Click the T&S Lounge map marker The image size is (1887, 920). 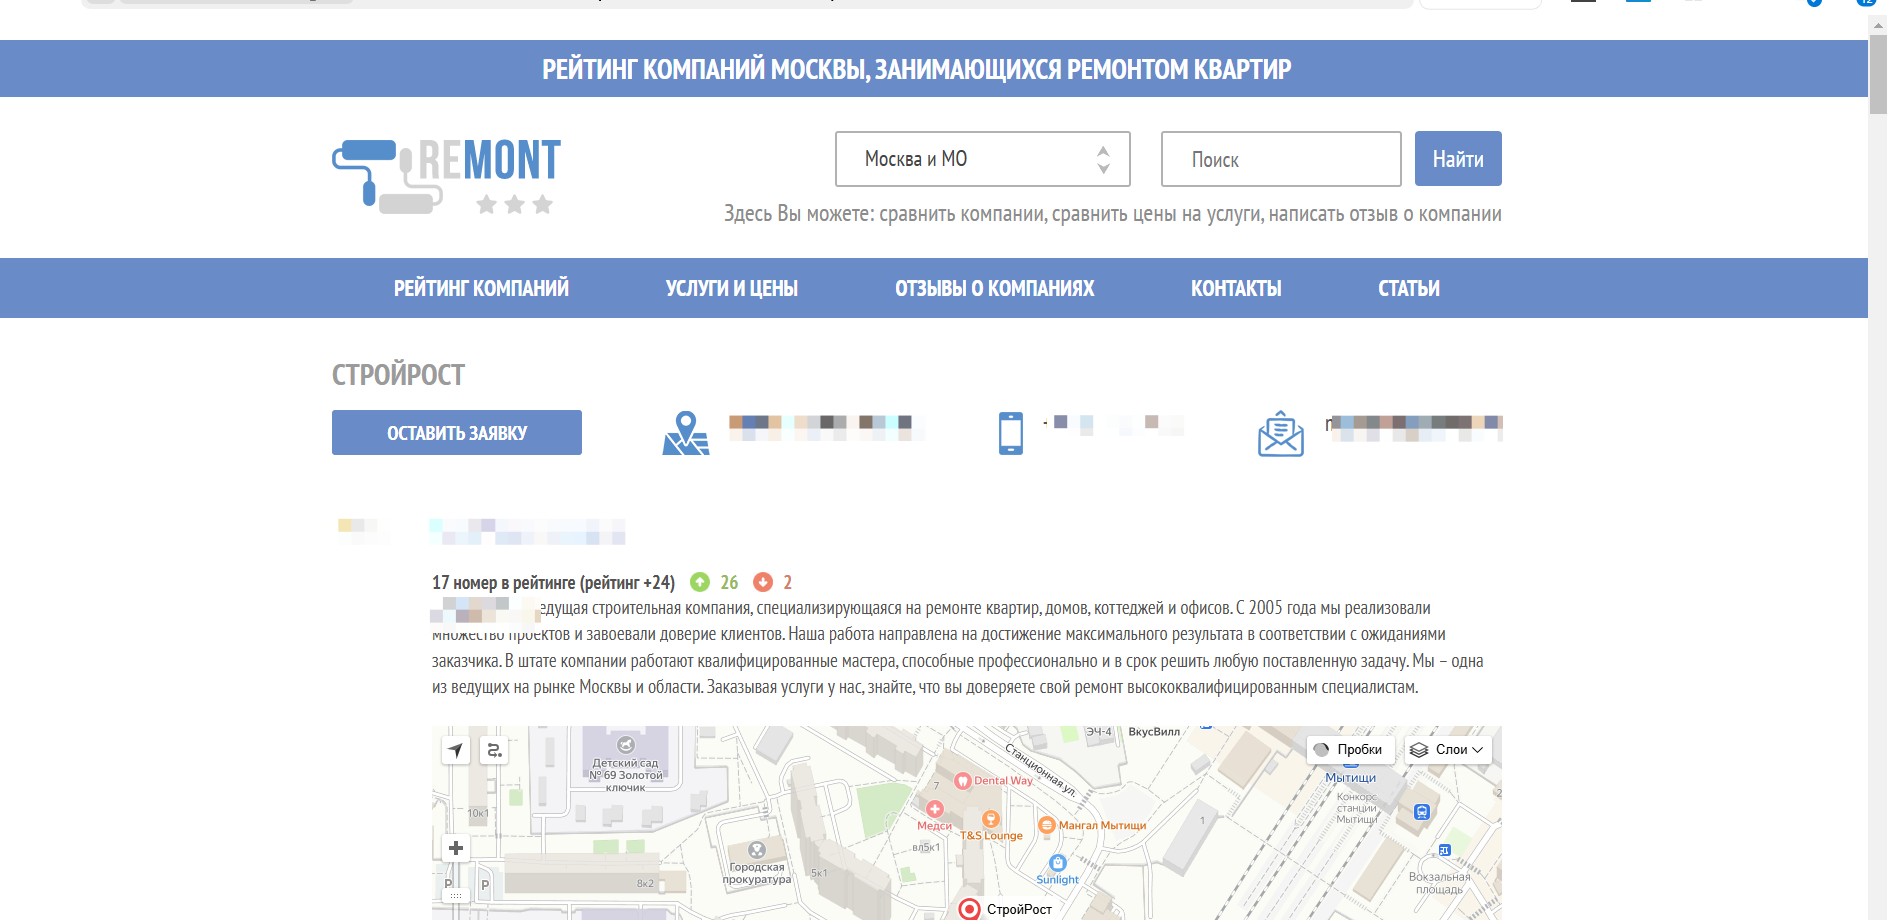point(990,819)
